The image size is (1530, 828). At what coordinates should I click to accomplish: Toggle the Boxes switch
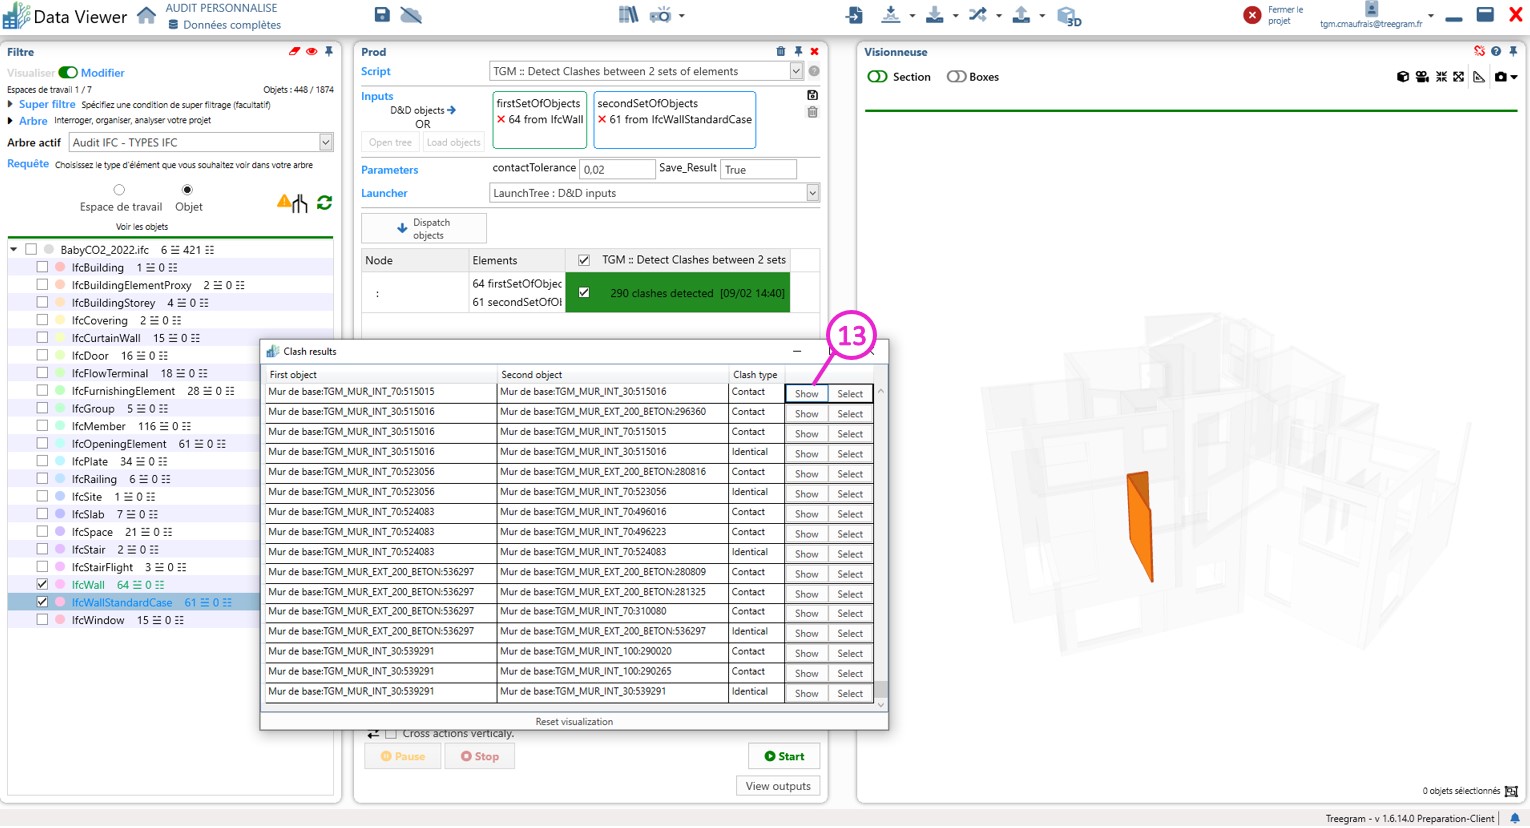pos(956,77)
